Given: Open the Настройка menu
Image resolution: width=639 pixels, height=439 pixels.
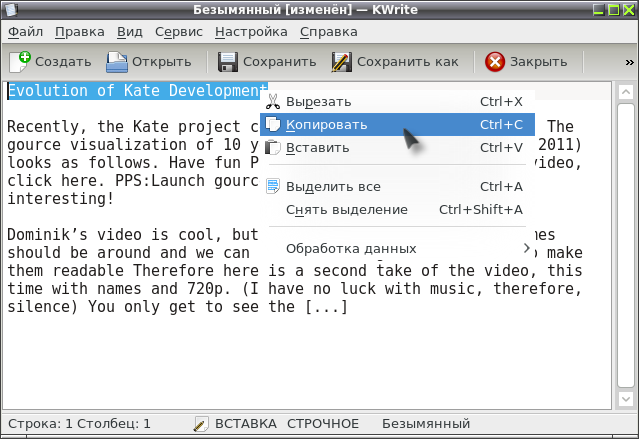Looking at the screenshot, I should pos(251,32).
